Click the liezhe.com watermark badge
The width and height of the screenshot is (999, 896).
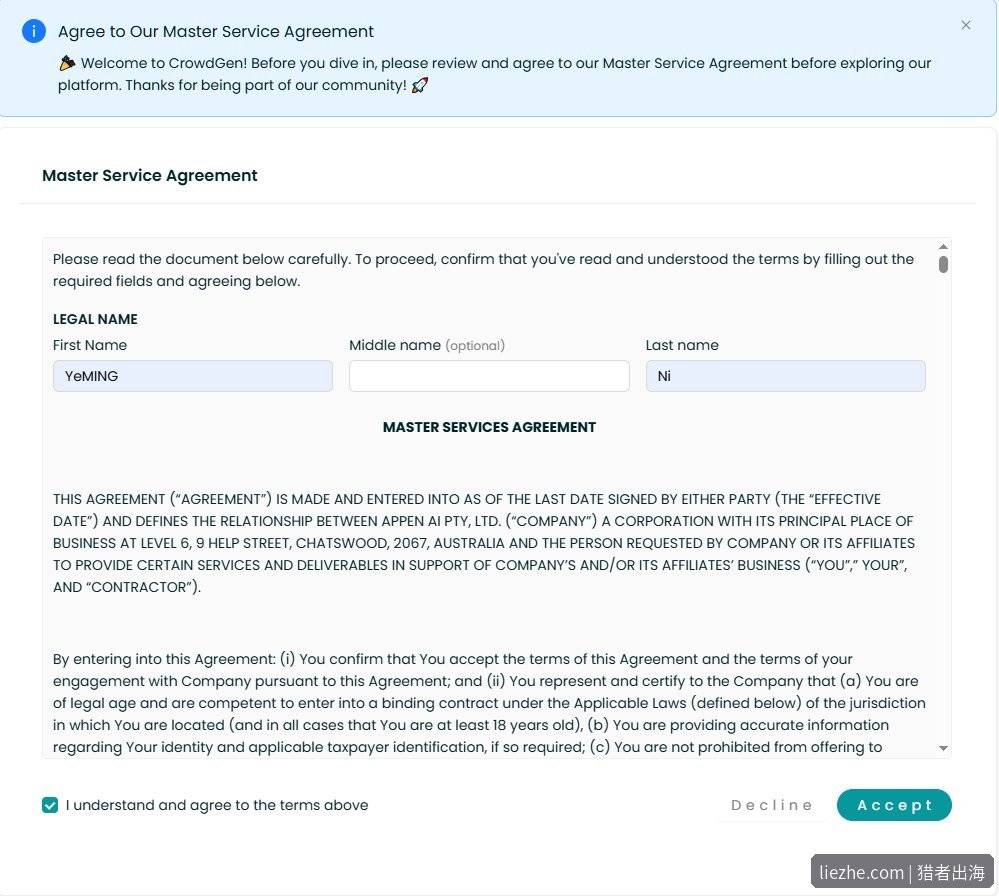click(902, 872)
